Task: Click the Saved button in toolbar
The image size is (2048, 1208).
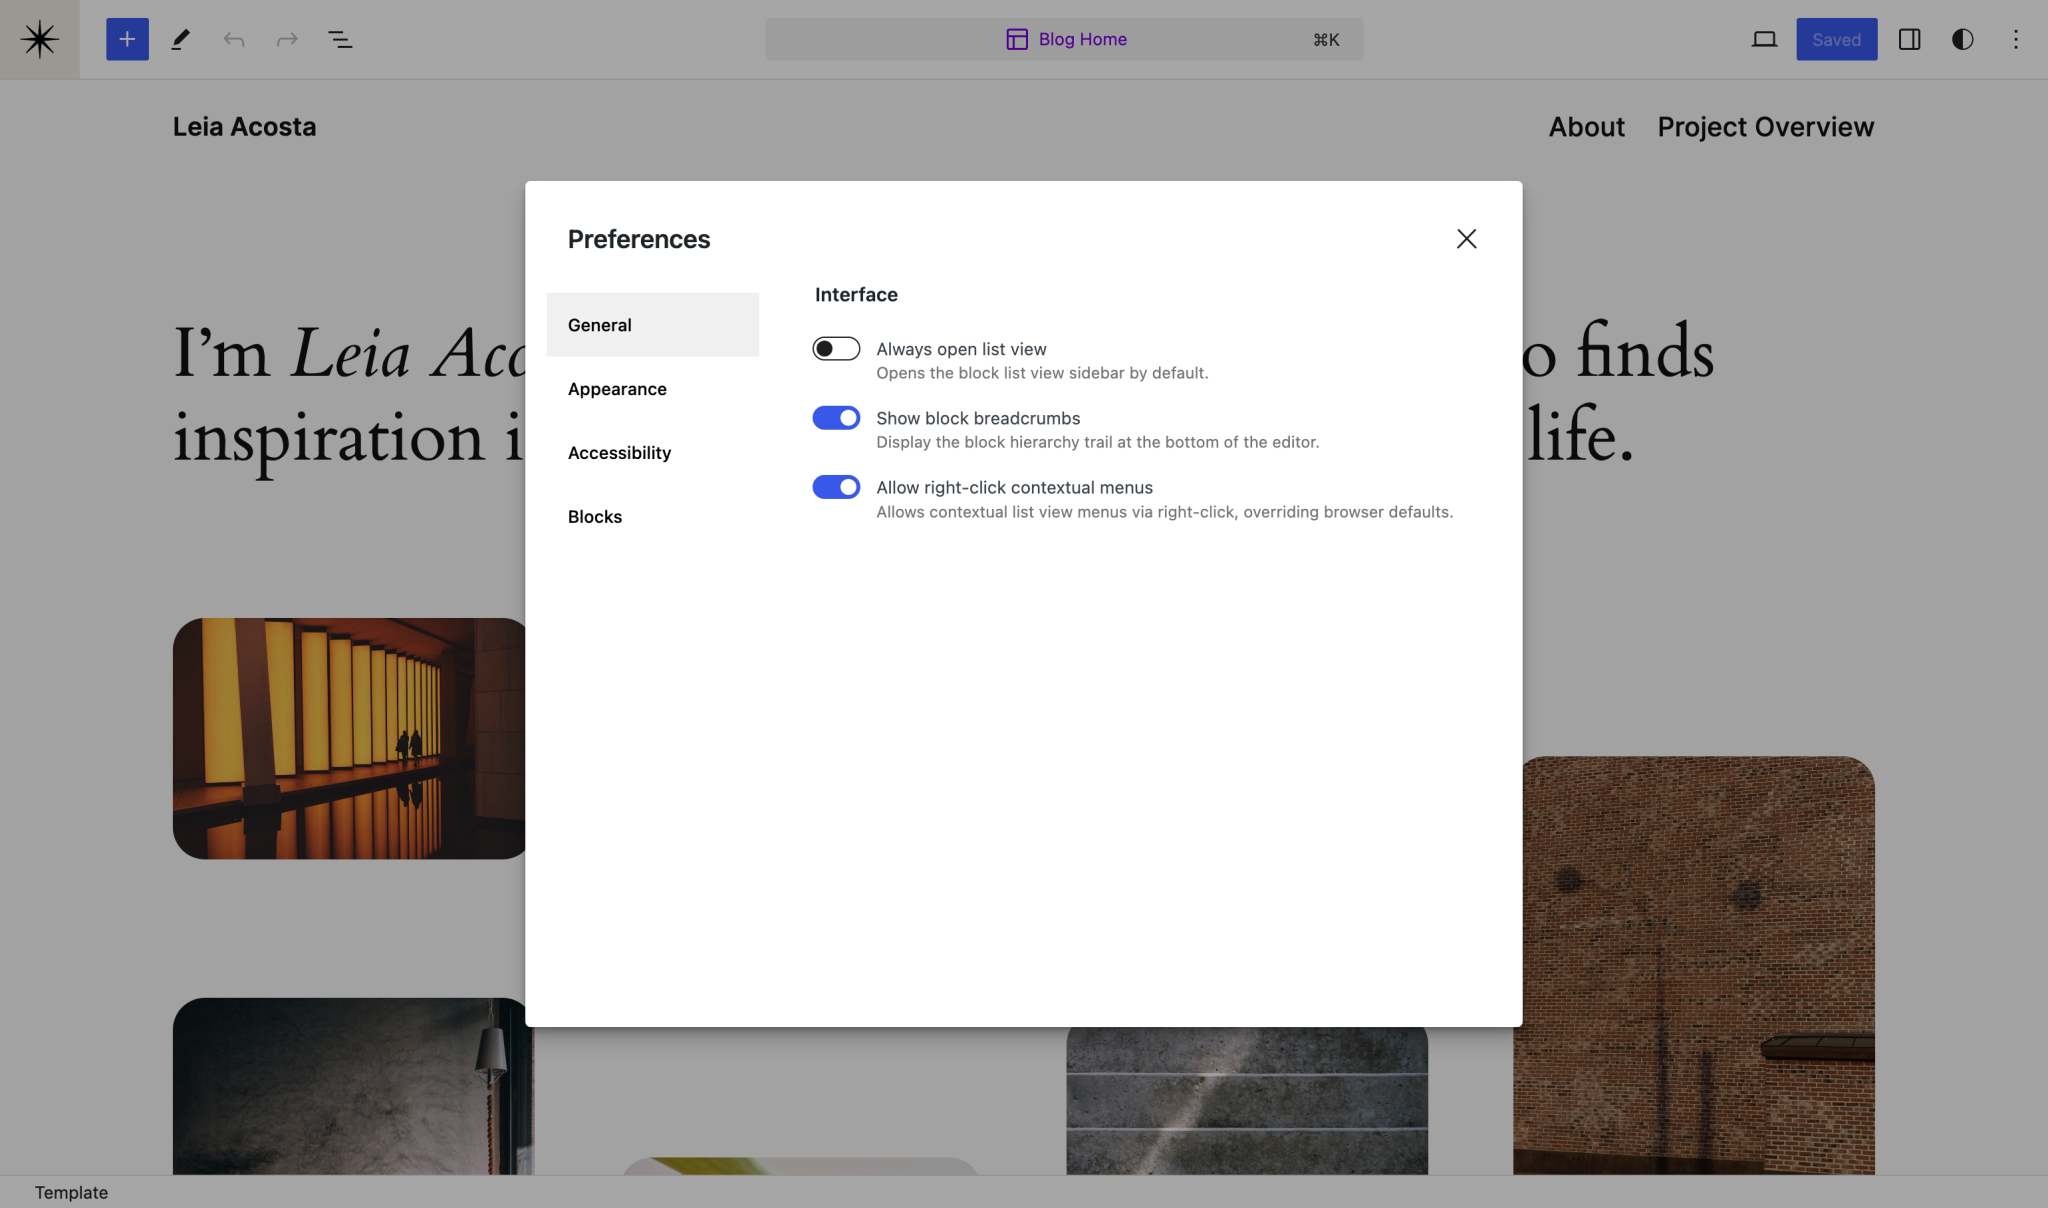Action: click(1837, 39)
